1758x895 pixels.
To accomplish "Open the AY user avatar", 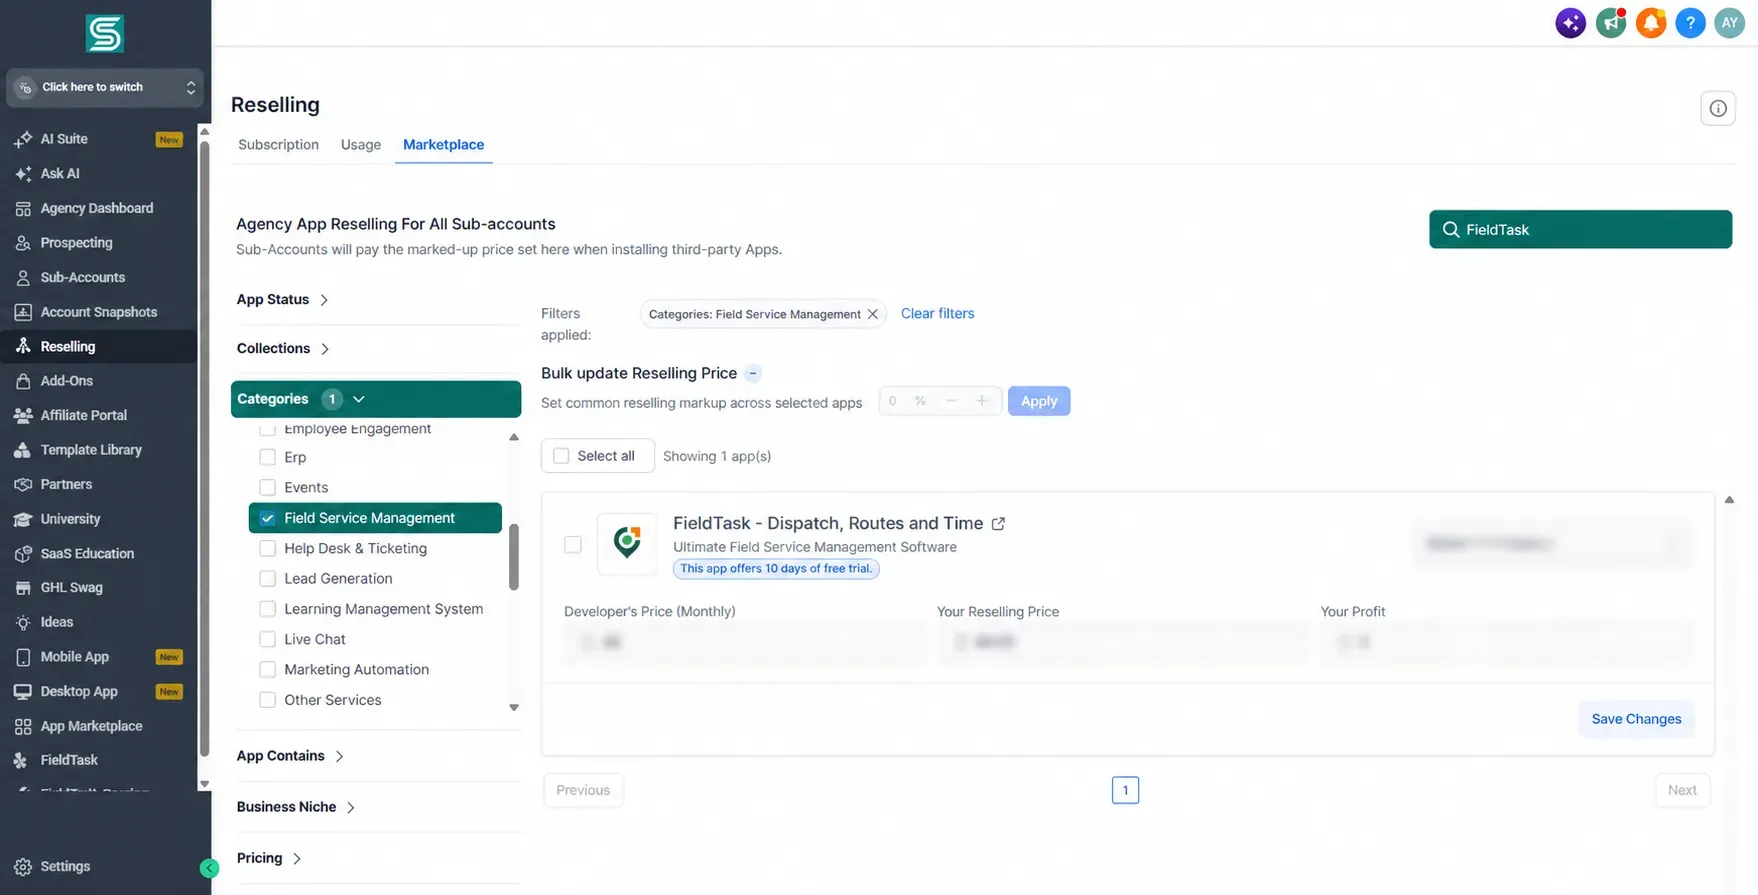I will coord(1729,23).
